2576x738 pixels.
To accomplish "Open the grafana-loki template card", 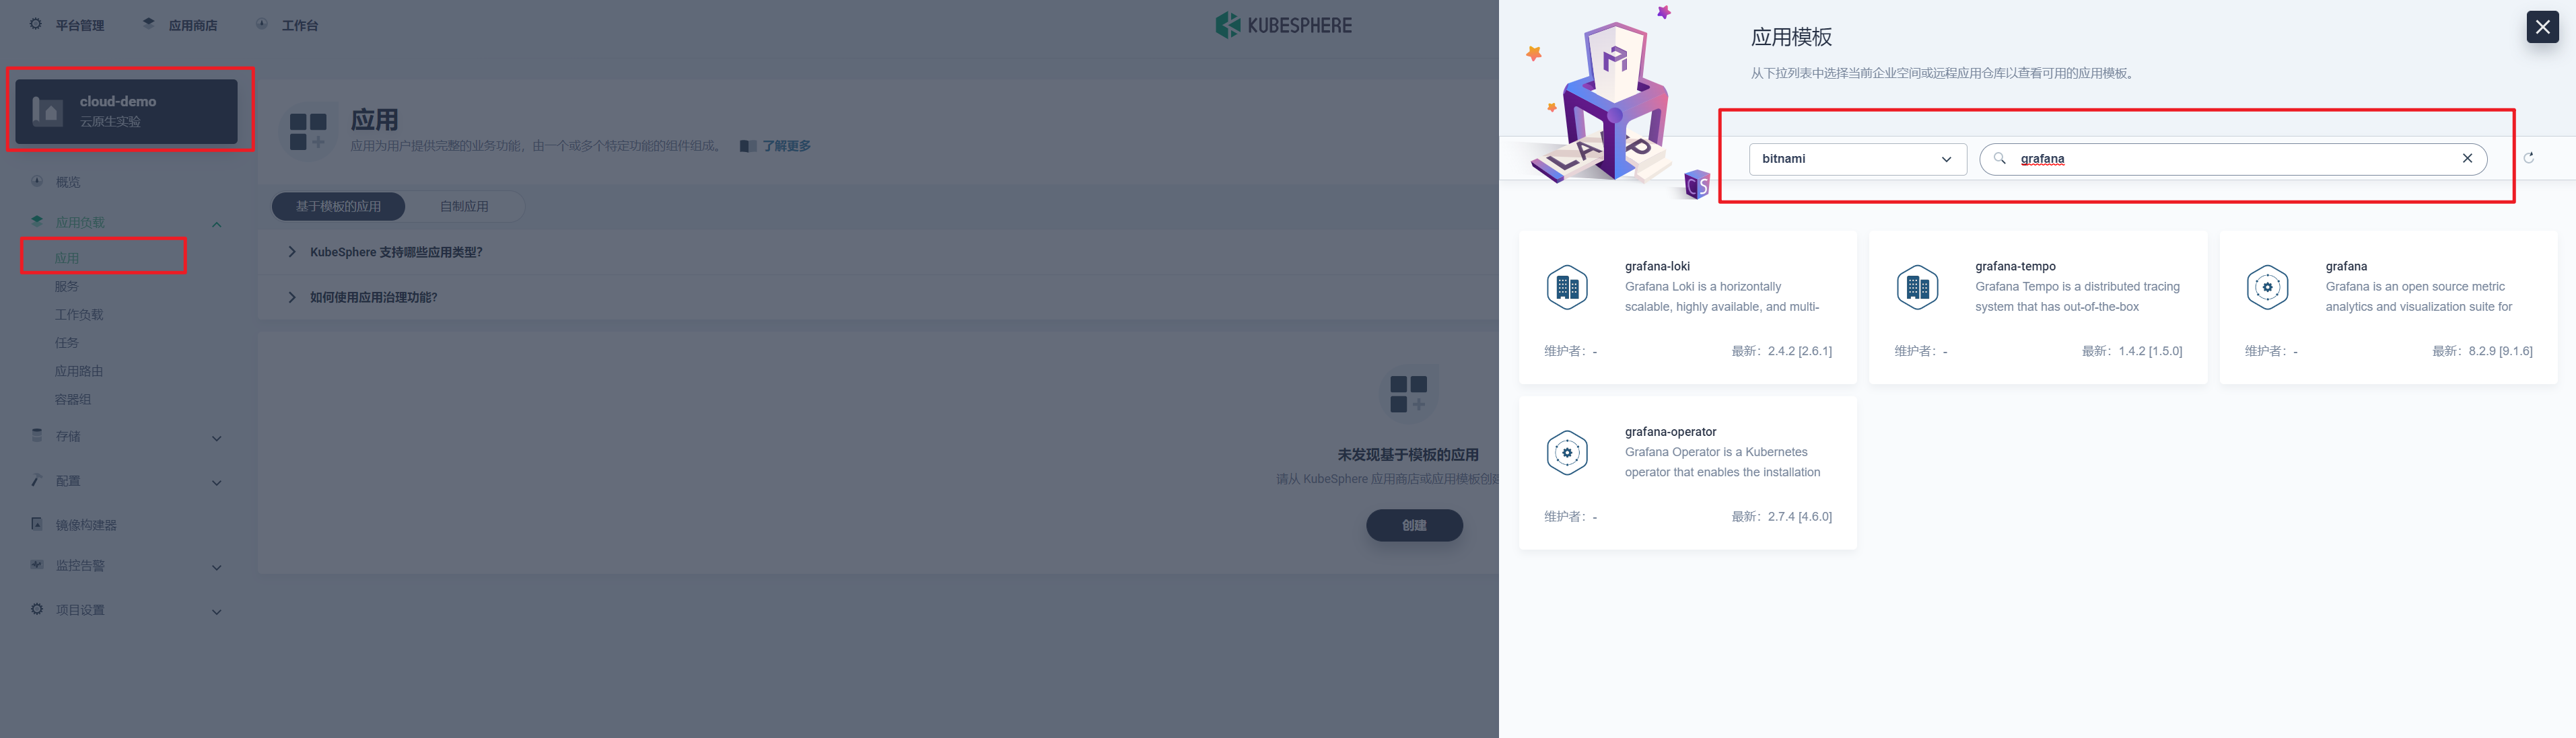I will 1687,307.
